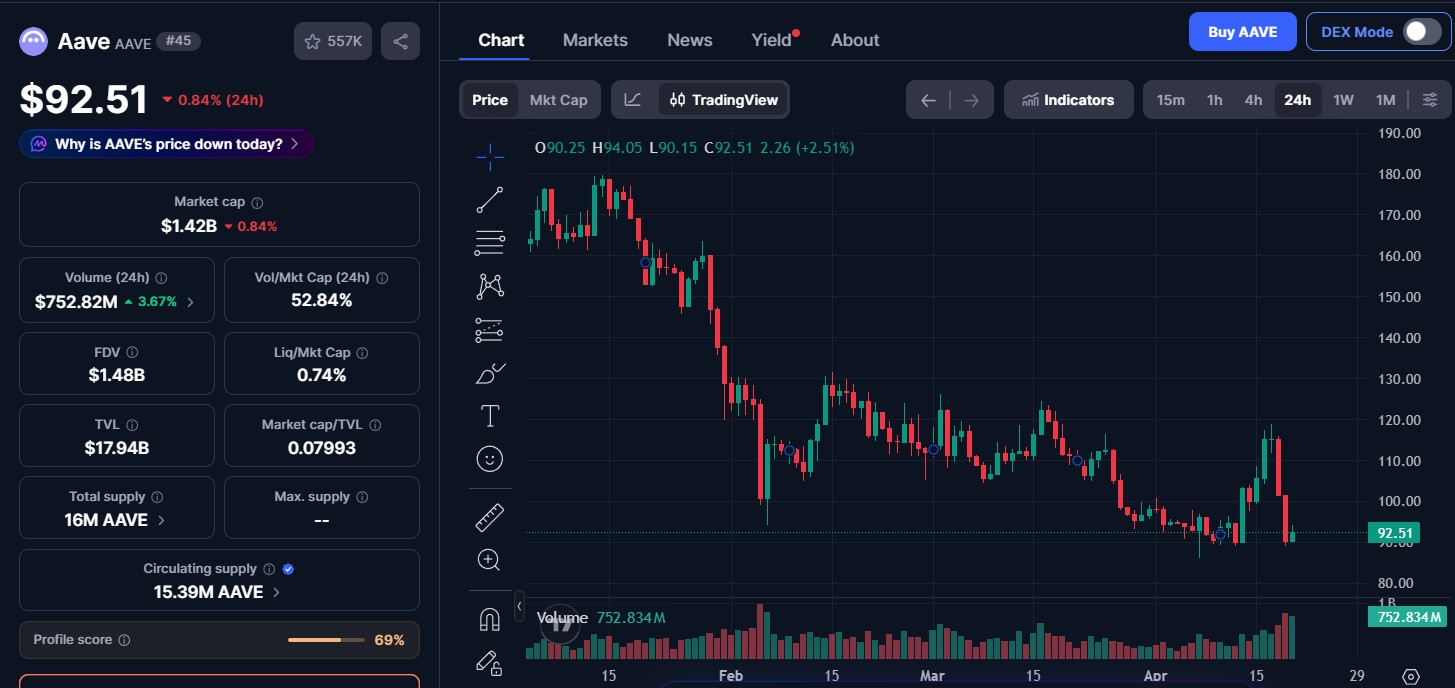Open the News section
The image size is (1455, 688).
[689, 39]
